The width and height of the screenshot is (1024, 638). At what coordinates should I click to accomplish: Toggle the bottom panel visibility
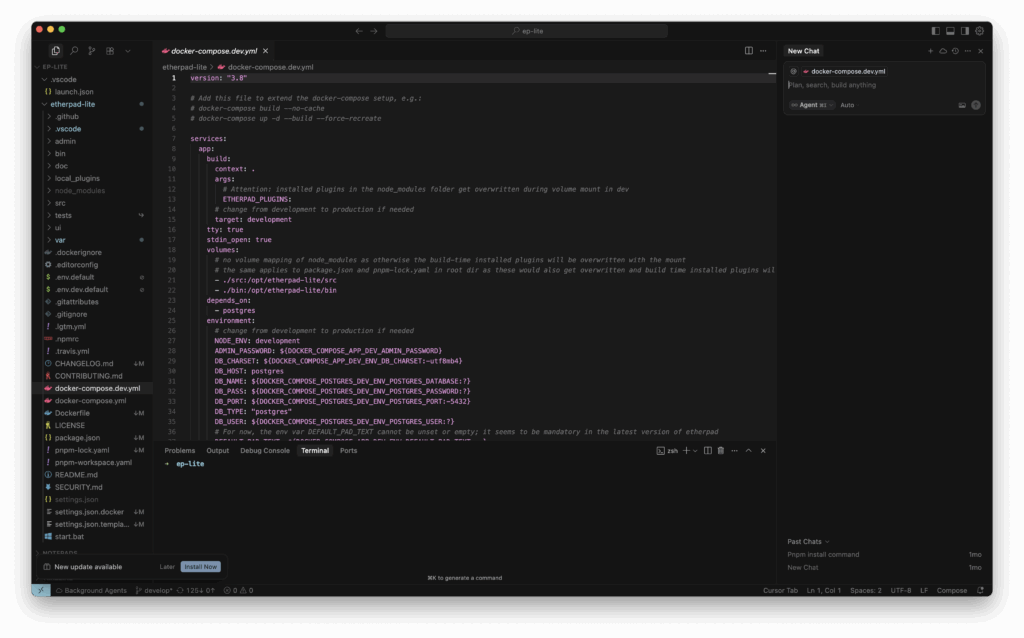(x=950, y=31)
